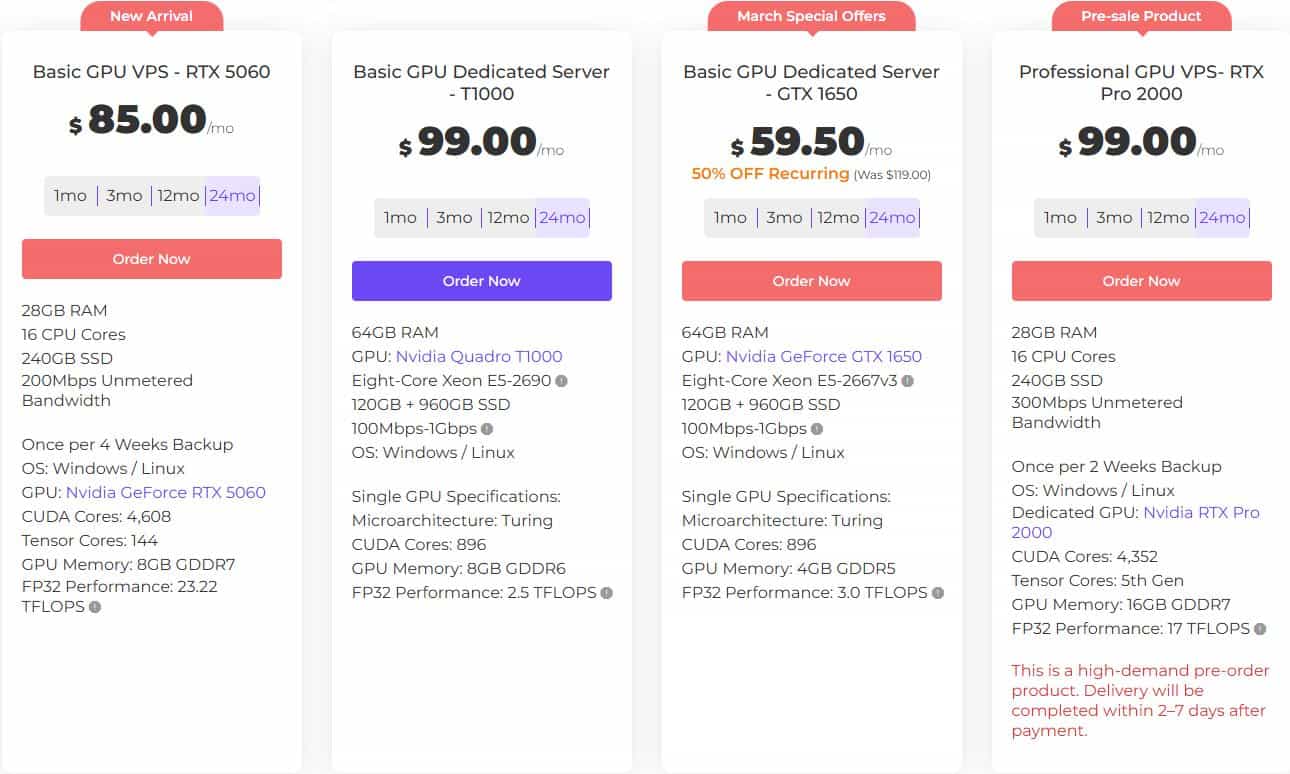Choose 3mo billing term for T1000 server
Screen dimensions: 1290x774
(x=454, y=218)
